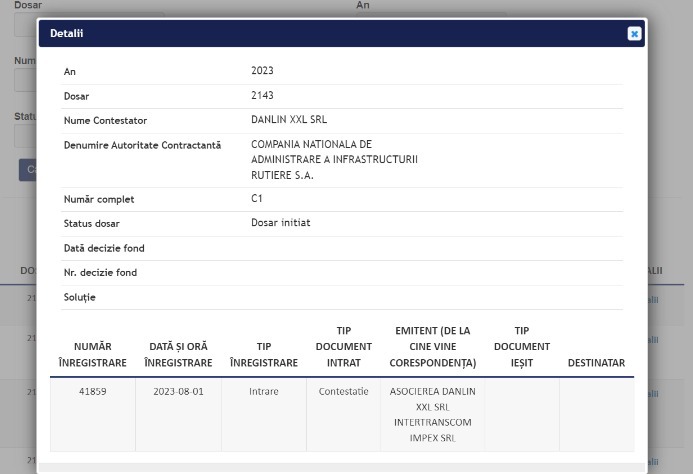This screenshot has height=474, width=693.
Task: Close the Detalii dialog
Action: 634,34
